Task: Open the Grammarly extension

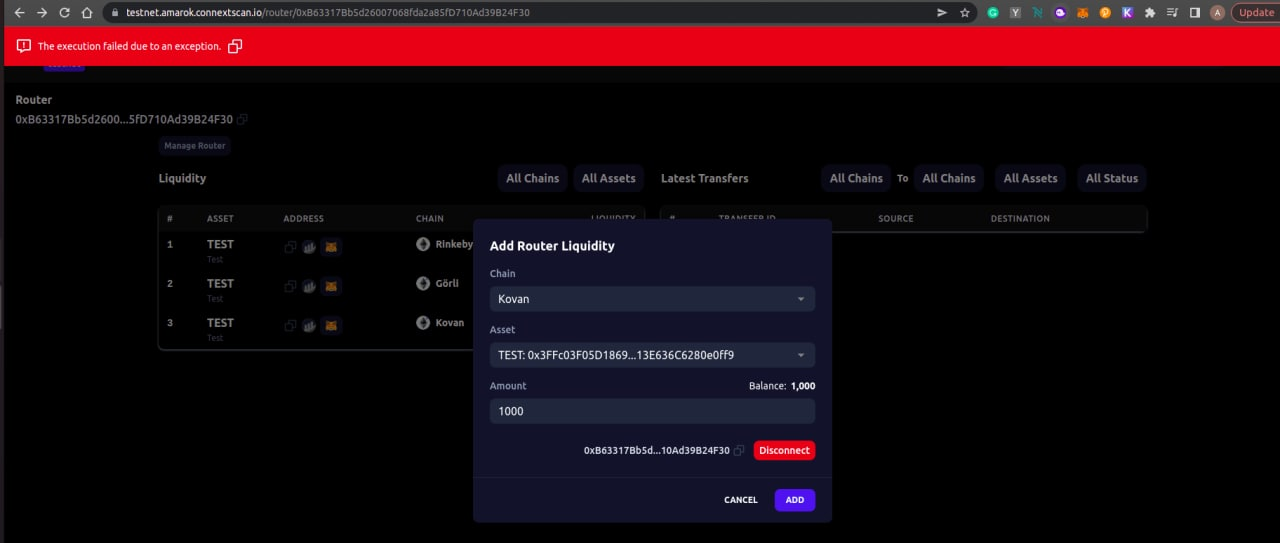Action: (x=993, y=13)
